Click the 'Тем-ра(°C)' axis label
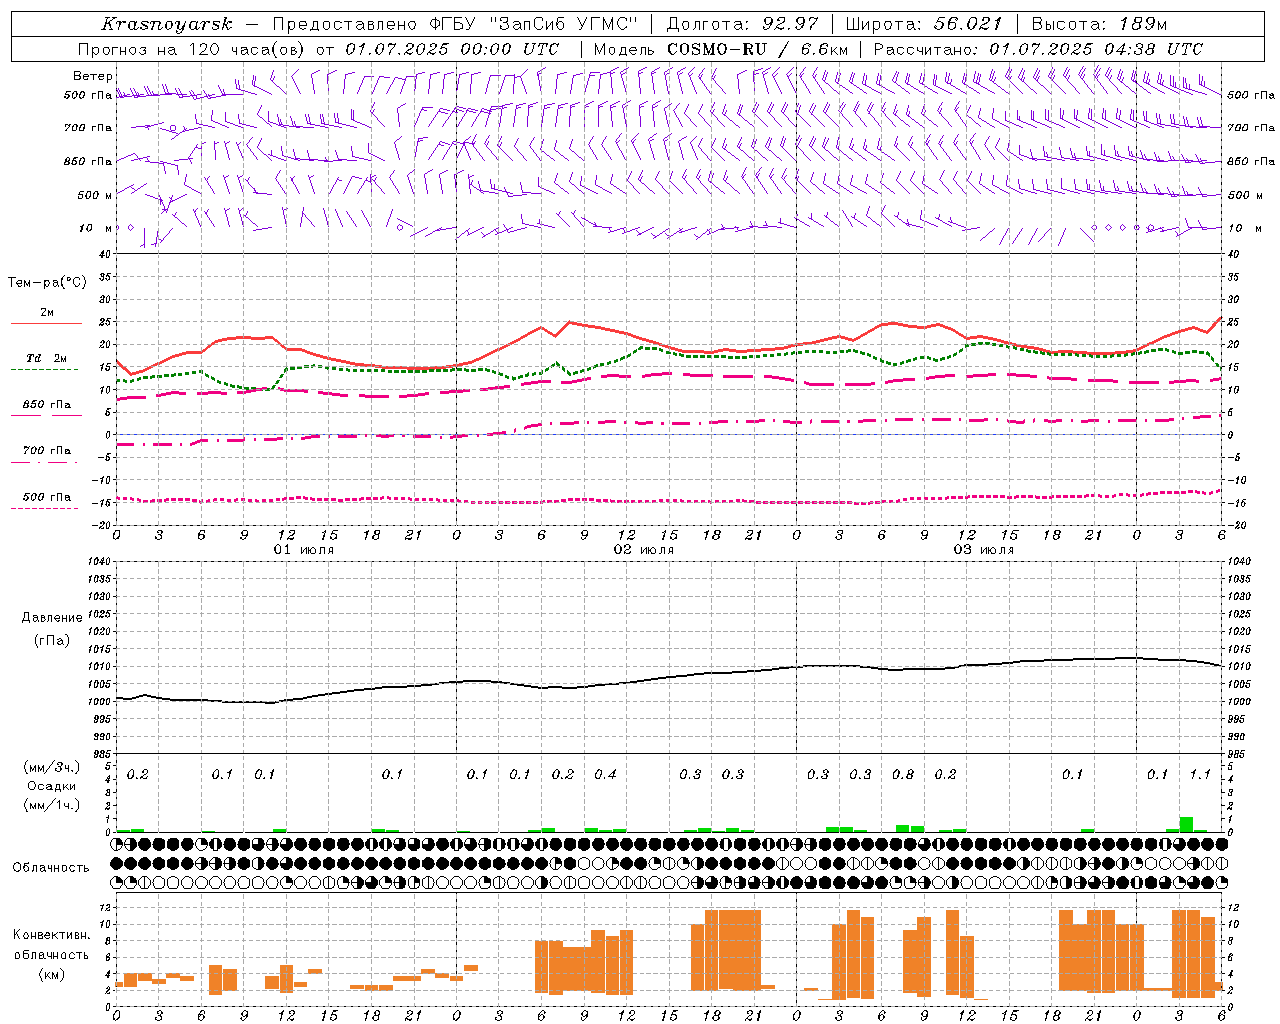 click(x=47, y=283)
